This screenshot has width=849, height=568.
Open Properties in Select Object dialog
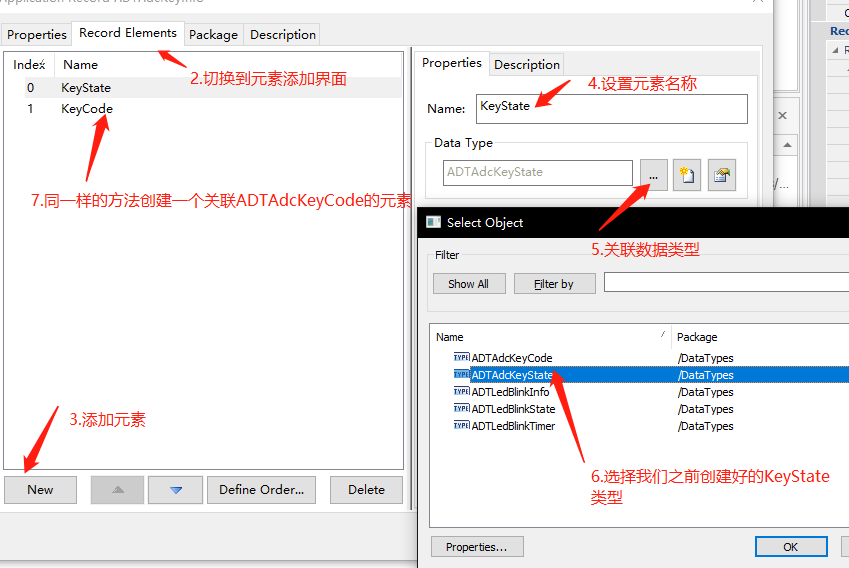[x=477, y=547]
